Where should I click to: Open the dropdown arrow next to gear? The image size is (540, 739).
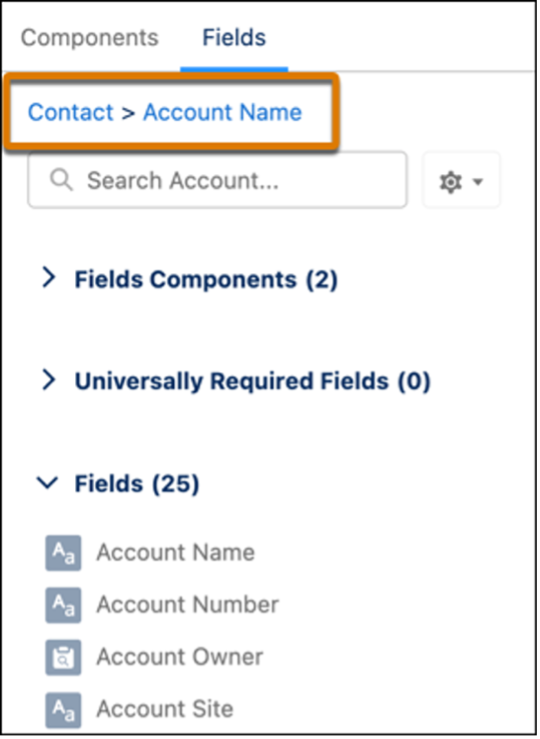tap(478, 182)
